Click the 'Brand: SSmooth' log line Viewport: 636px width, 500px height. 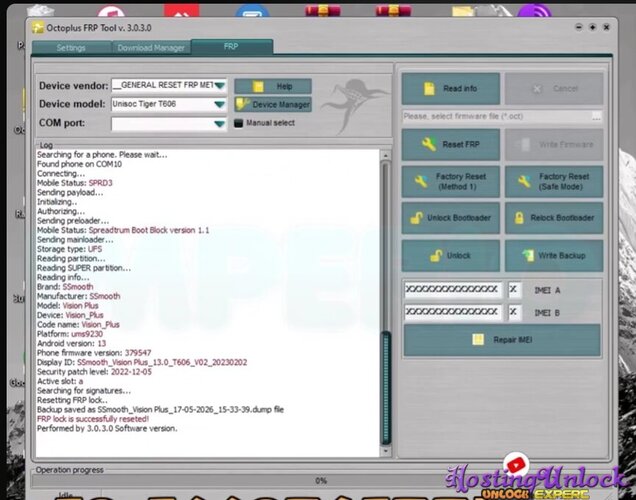click(65, 287)
